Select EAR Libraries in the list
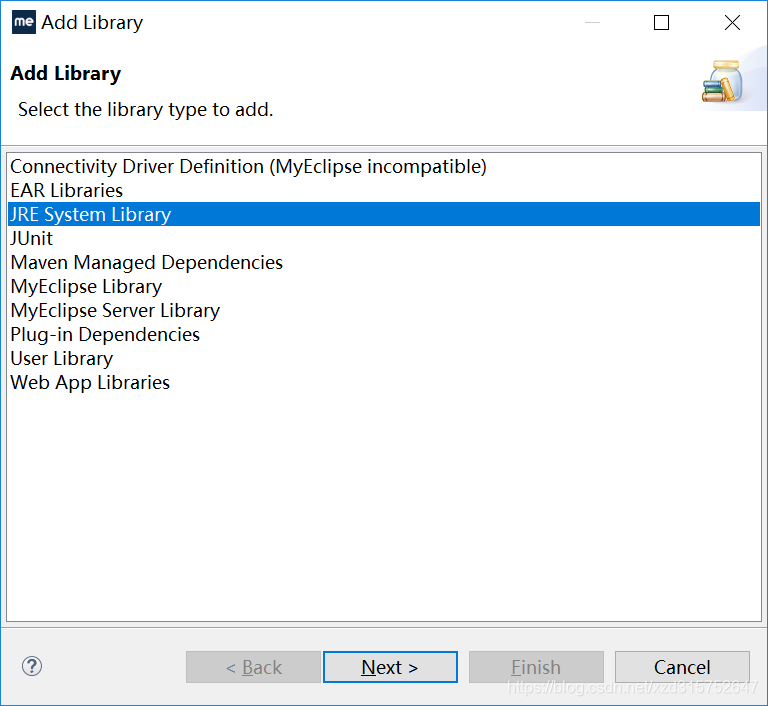This screenshot has width=768, height=706. (x=384, y=191)
